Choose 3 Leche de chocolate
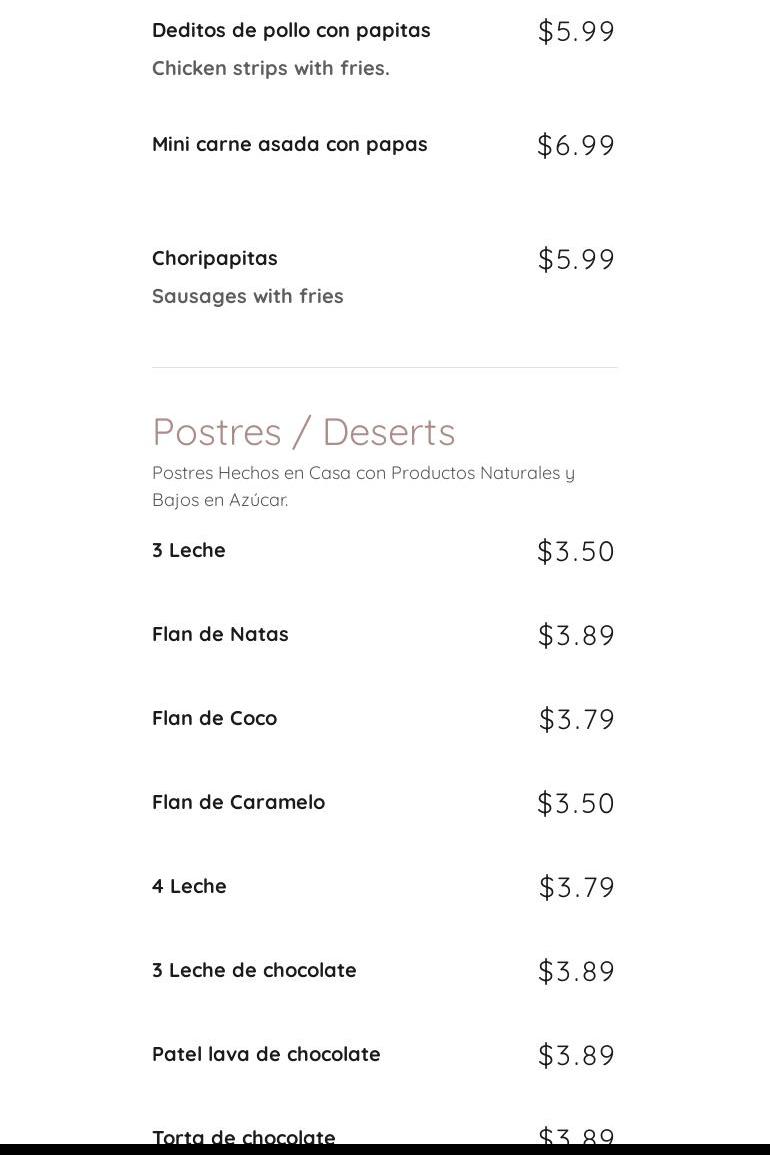The width and height of the screenshot is (770, 1155). 254,971
